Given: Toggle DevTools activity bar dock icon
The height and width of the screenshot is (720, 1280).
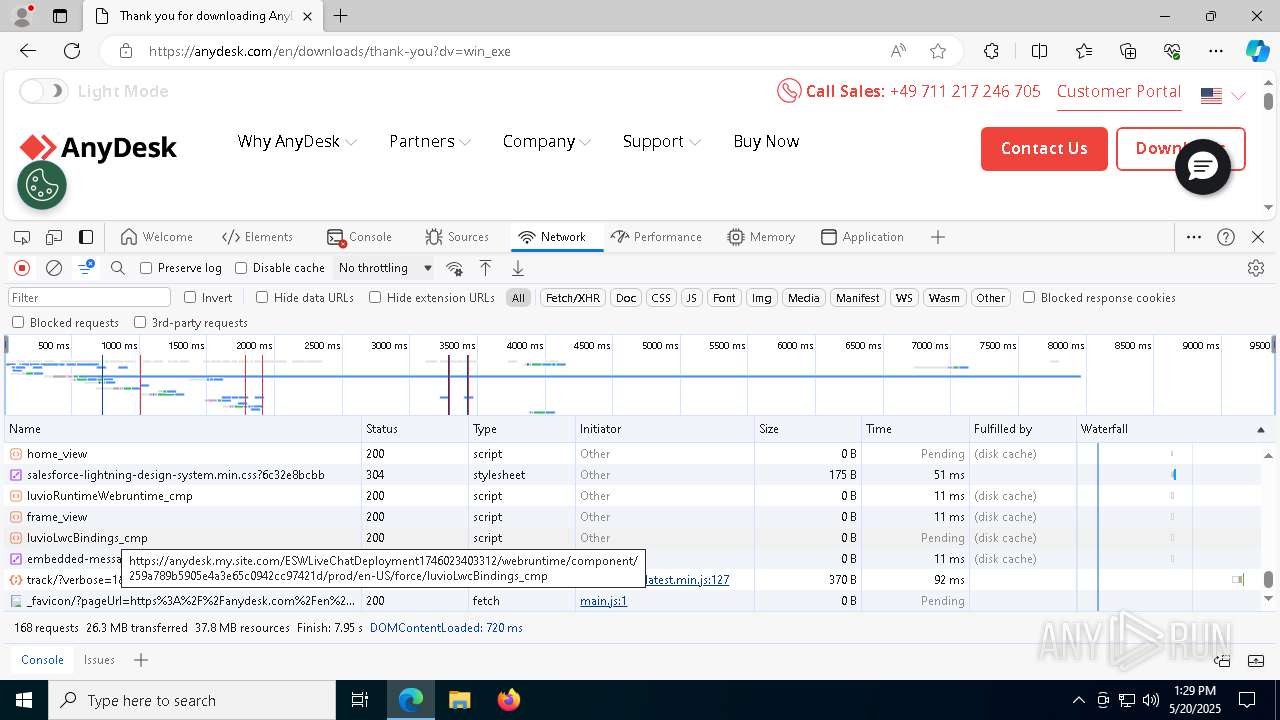Looking at the screenshot, I should [86, 237].
